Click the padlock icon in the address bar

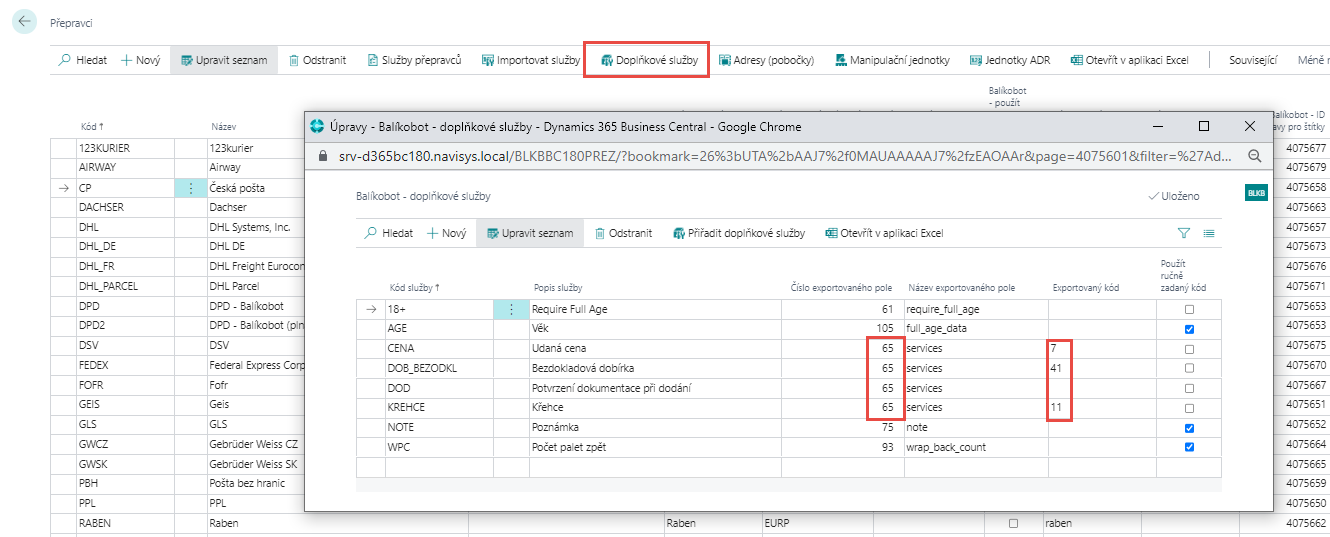point(320,157)
